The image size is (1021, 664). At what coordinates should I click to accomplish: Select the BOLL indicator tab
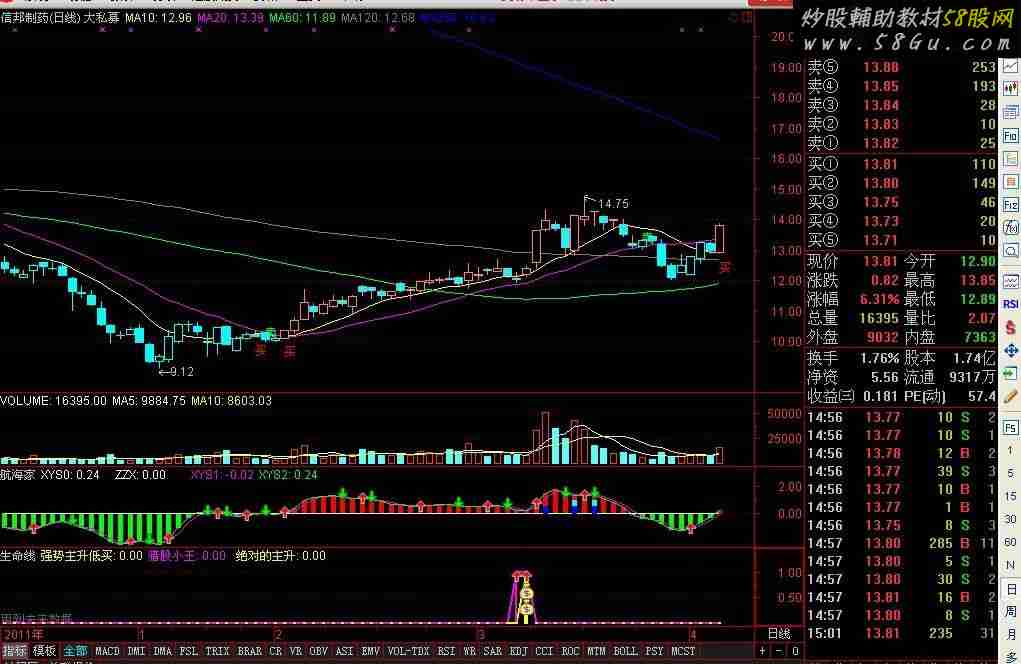coord(625,651)
